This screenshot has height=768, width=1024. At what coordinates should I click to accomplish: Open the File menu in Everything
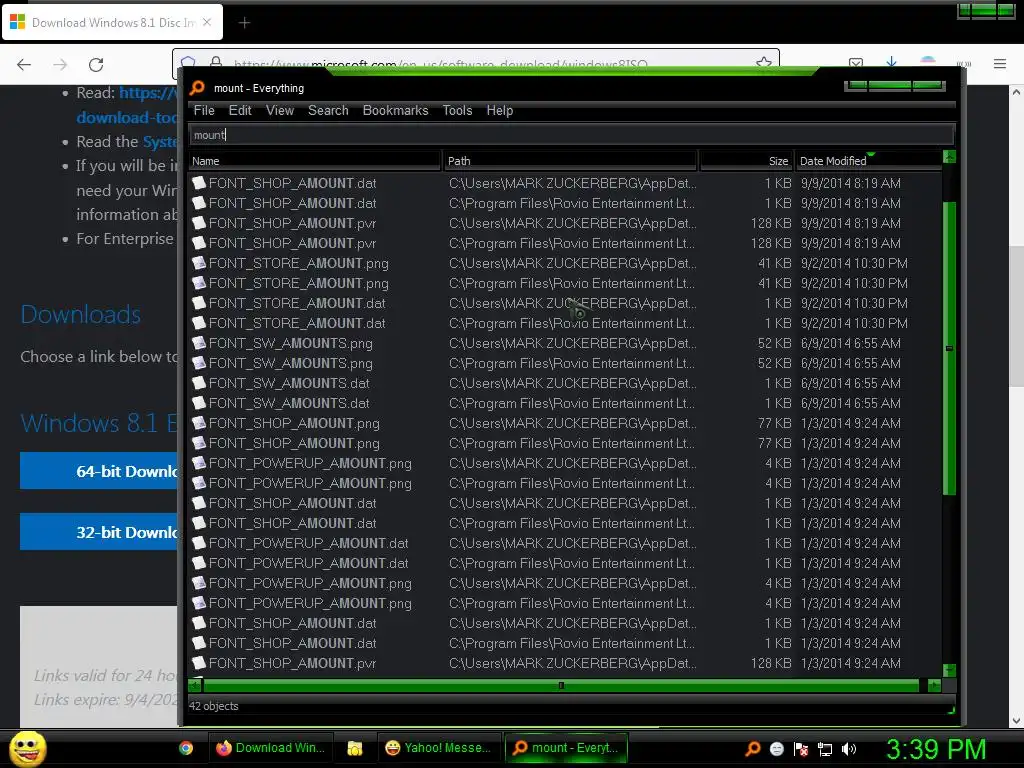[204, 110]
